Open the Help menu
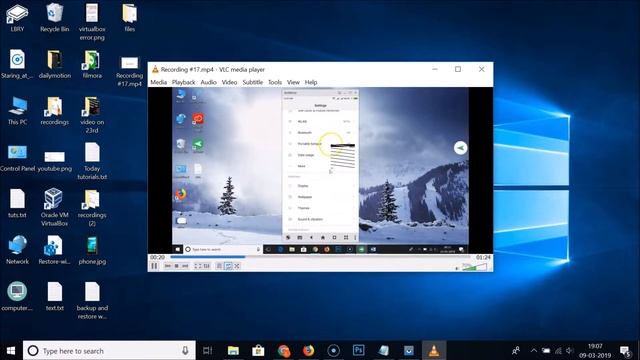 click(311, 82)
